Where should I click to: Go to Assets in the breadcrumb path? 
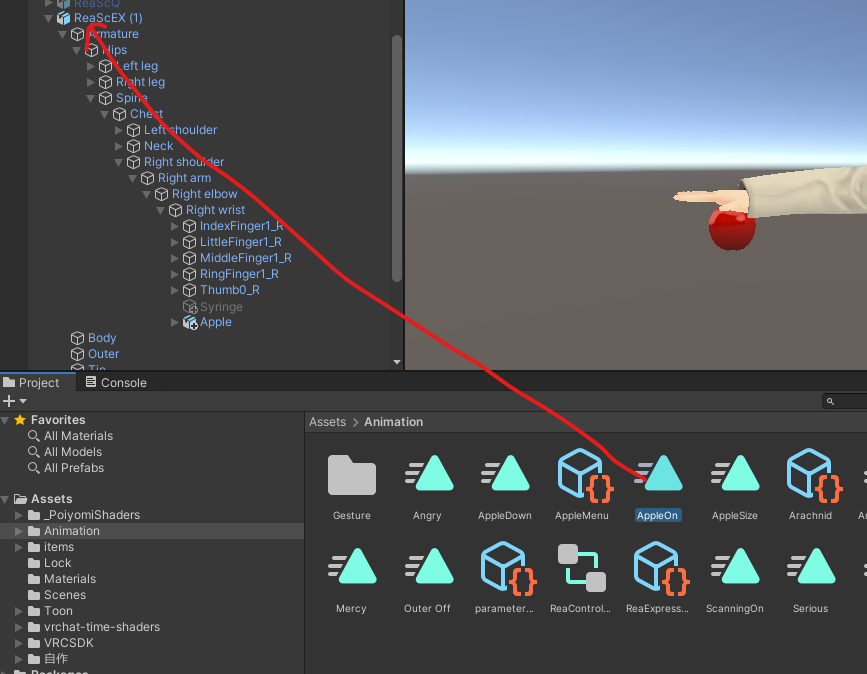pos(327,422)
